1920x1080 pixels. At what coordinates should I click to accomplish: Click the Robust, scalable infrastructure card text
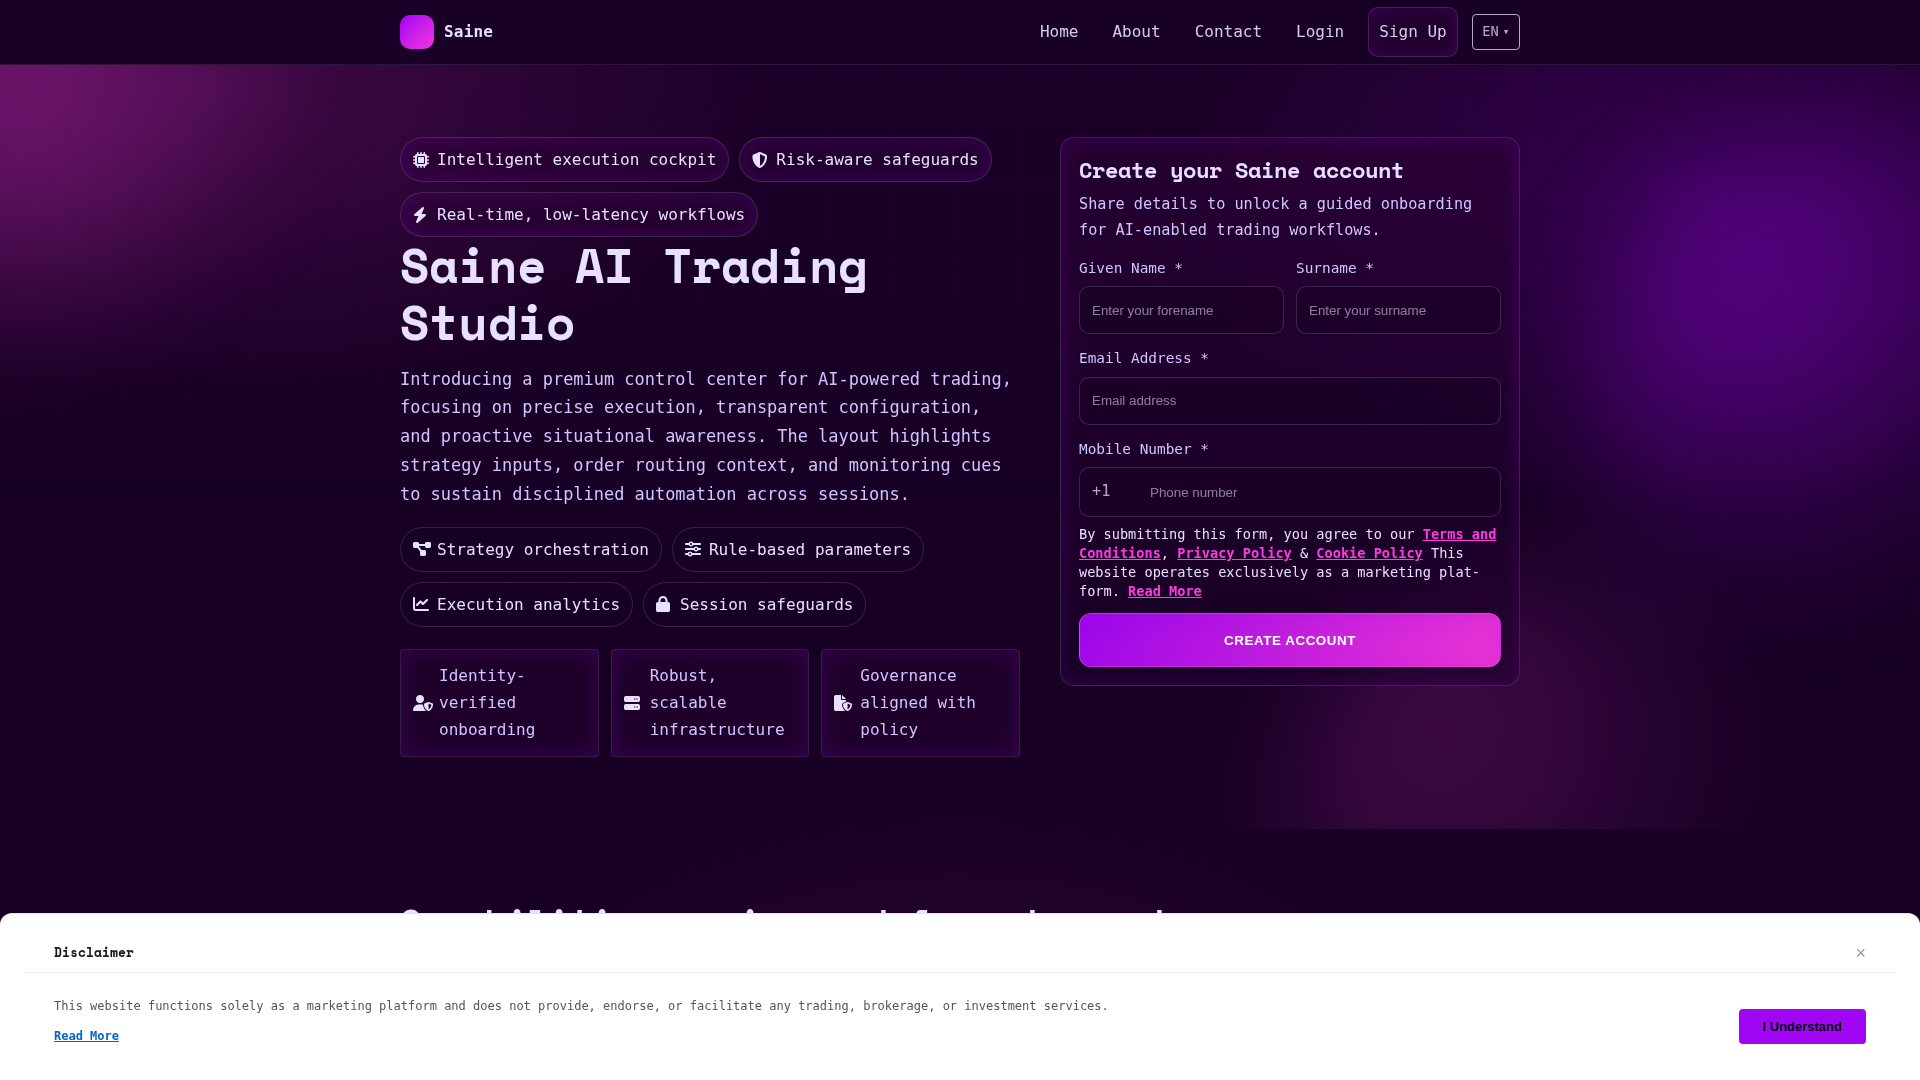(x=717, y=703)
